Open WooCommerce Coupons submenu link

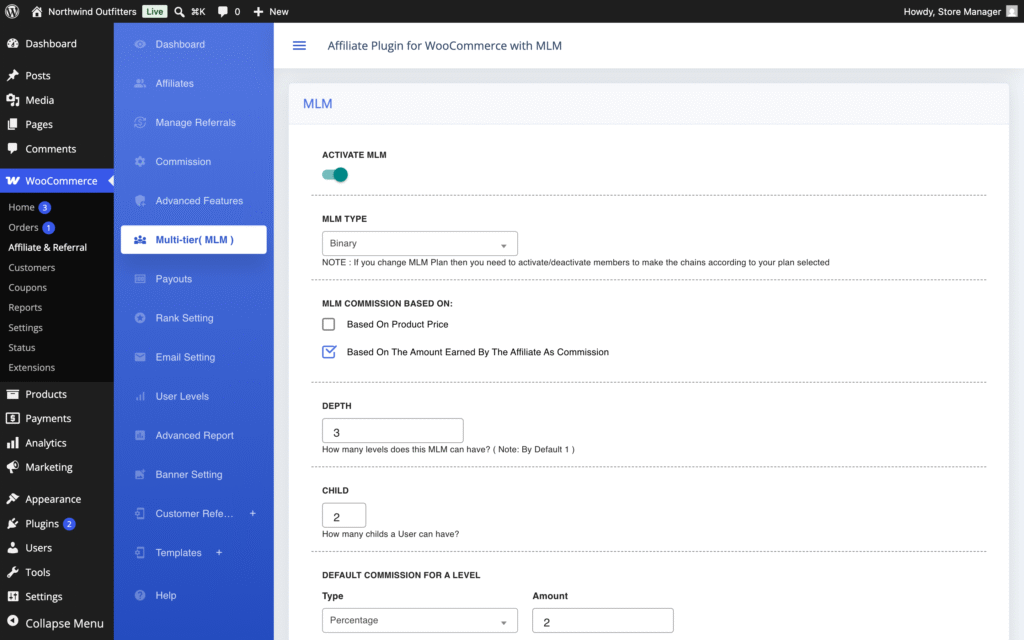coord(27,287)
